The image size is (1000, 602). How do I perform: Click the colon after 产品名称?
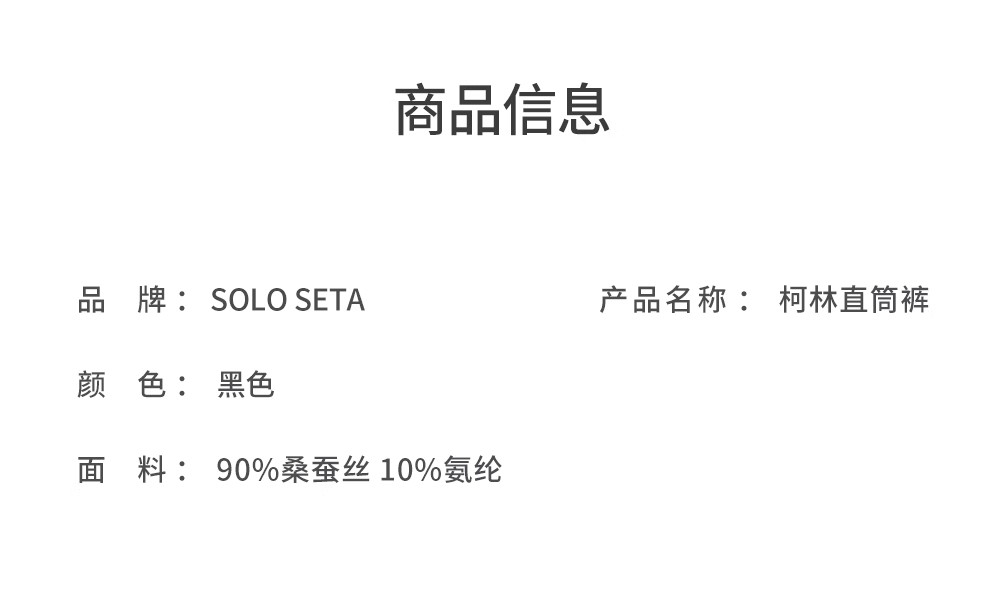tap(743, 302)
